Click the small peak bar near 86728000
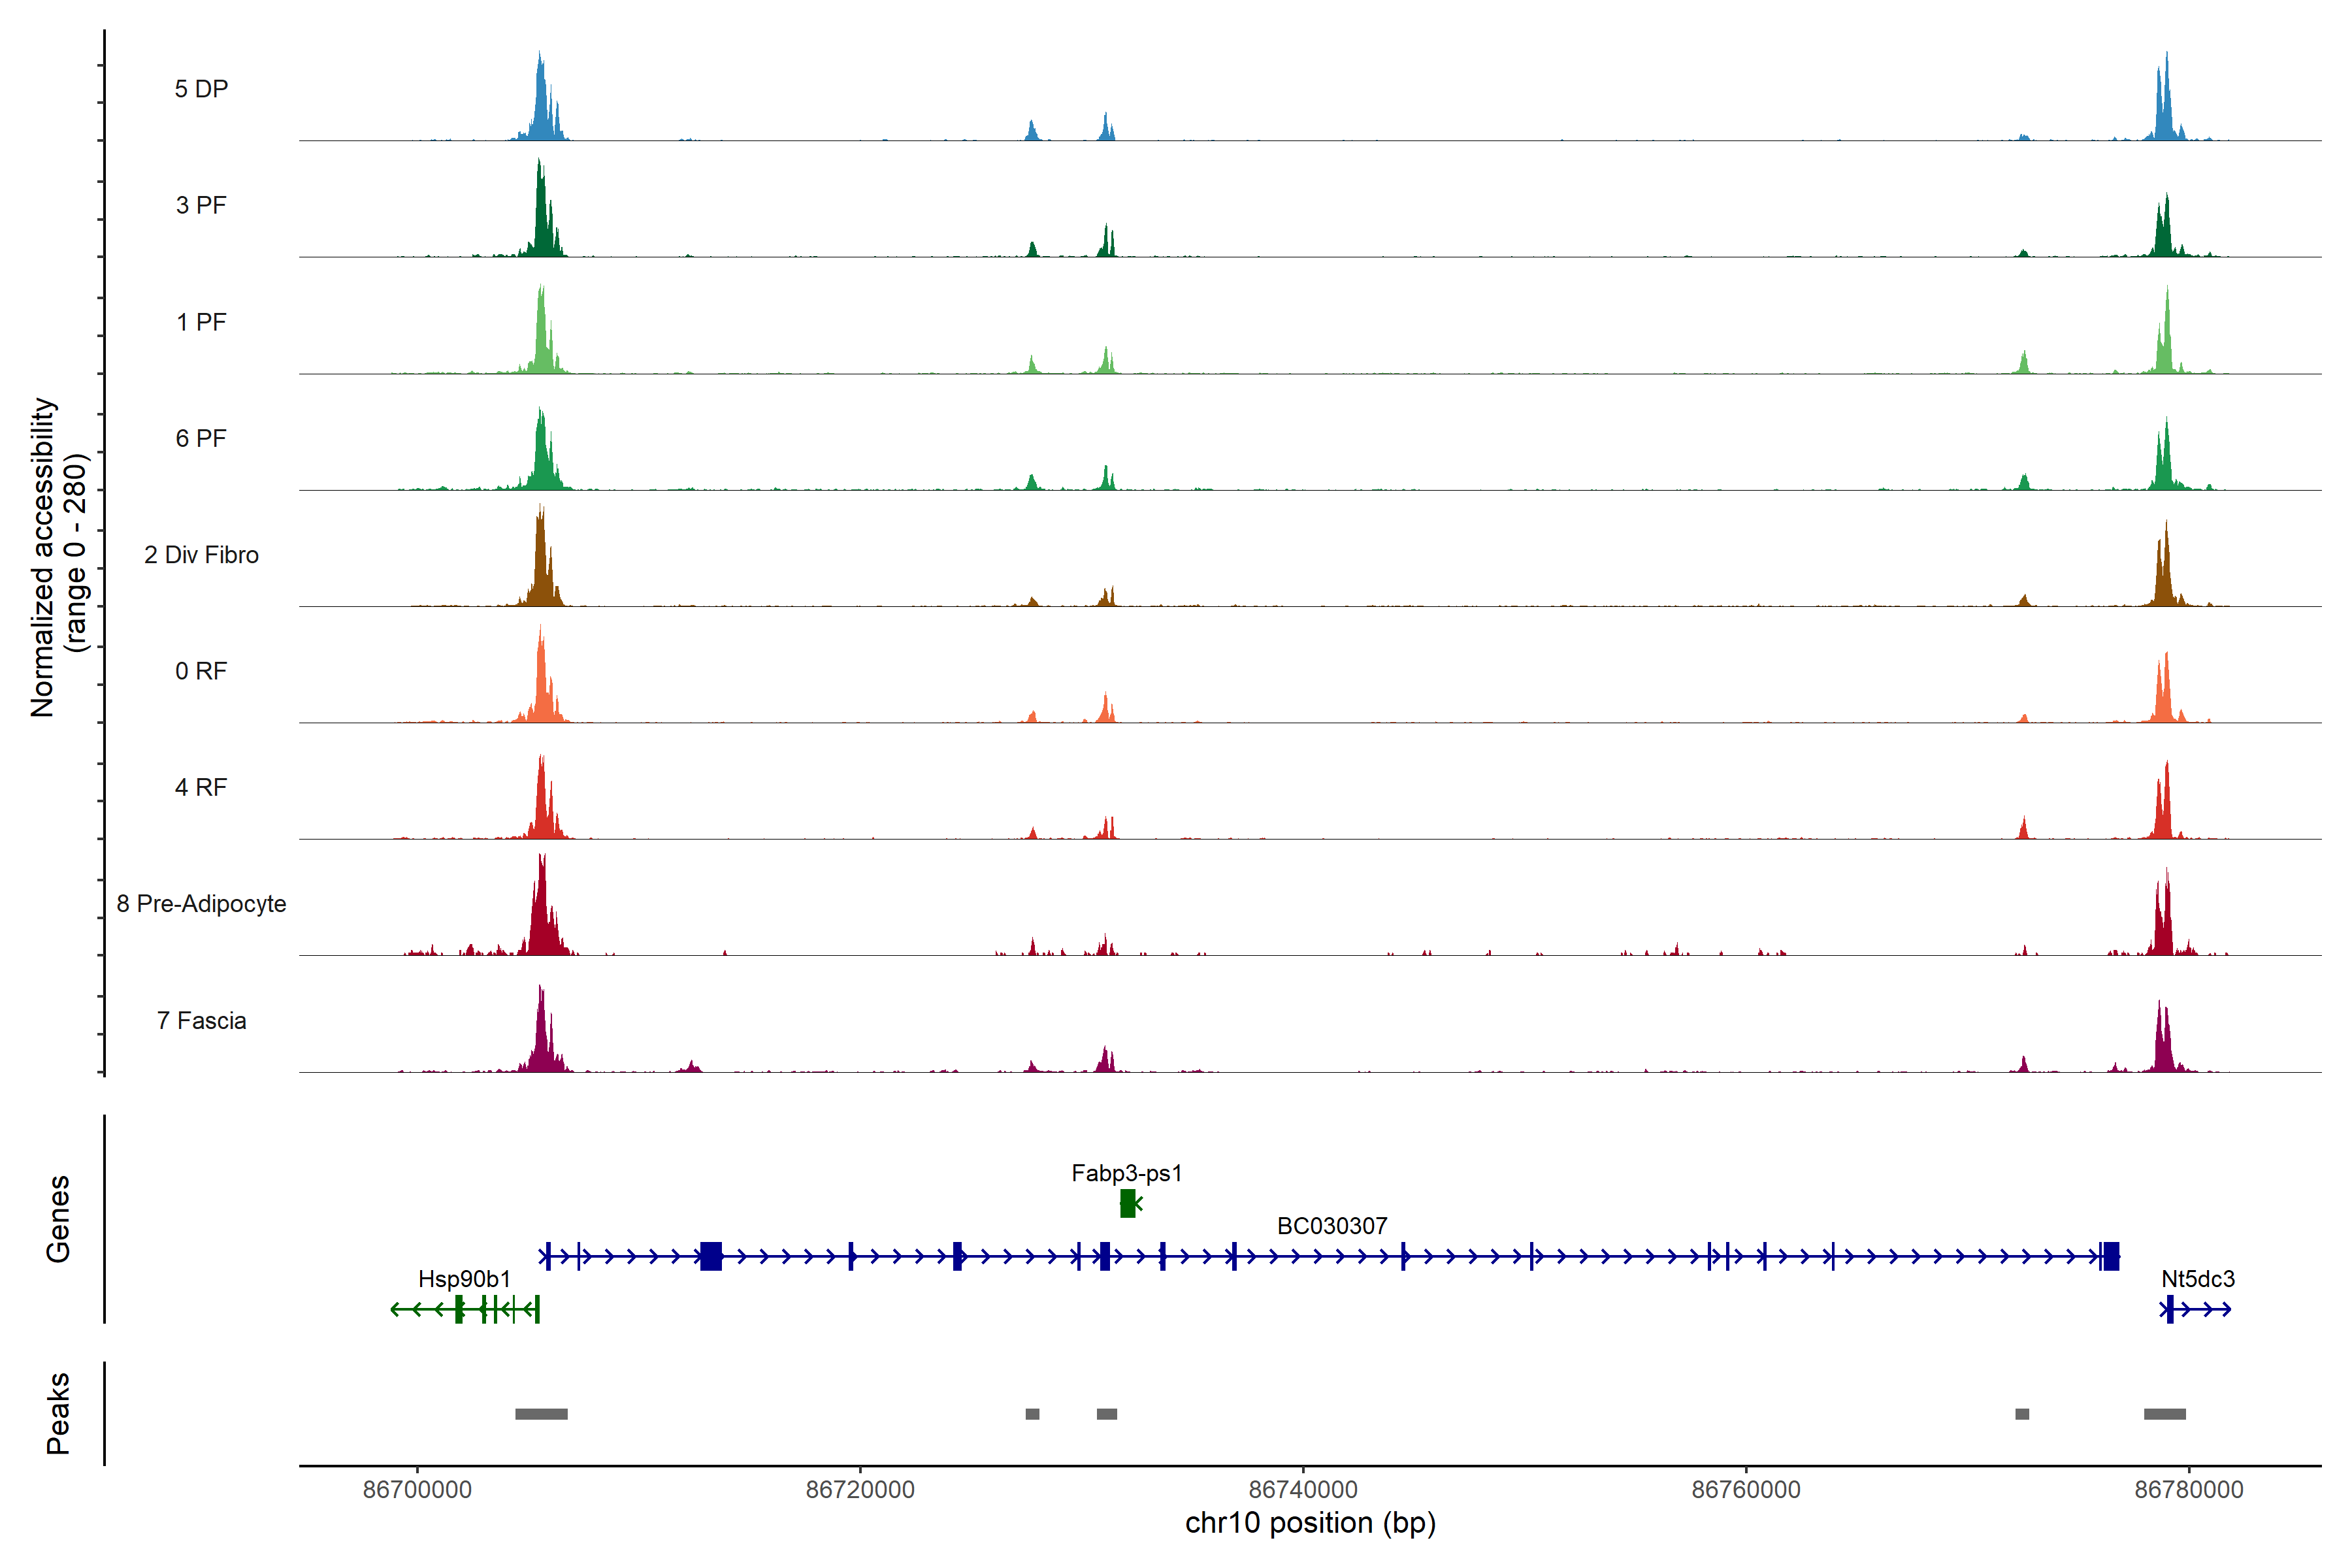The height and width of the screenshot is (1568, 2352). click(1032, 1414)
